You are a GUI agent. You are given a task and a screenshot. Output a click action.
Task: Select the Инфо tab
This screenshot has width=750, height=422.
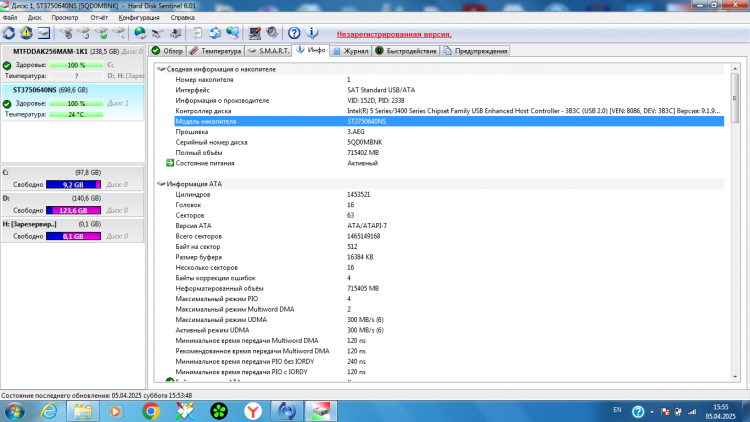coord(311,50)
